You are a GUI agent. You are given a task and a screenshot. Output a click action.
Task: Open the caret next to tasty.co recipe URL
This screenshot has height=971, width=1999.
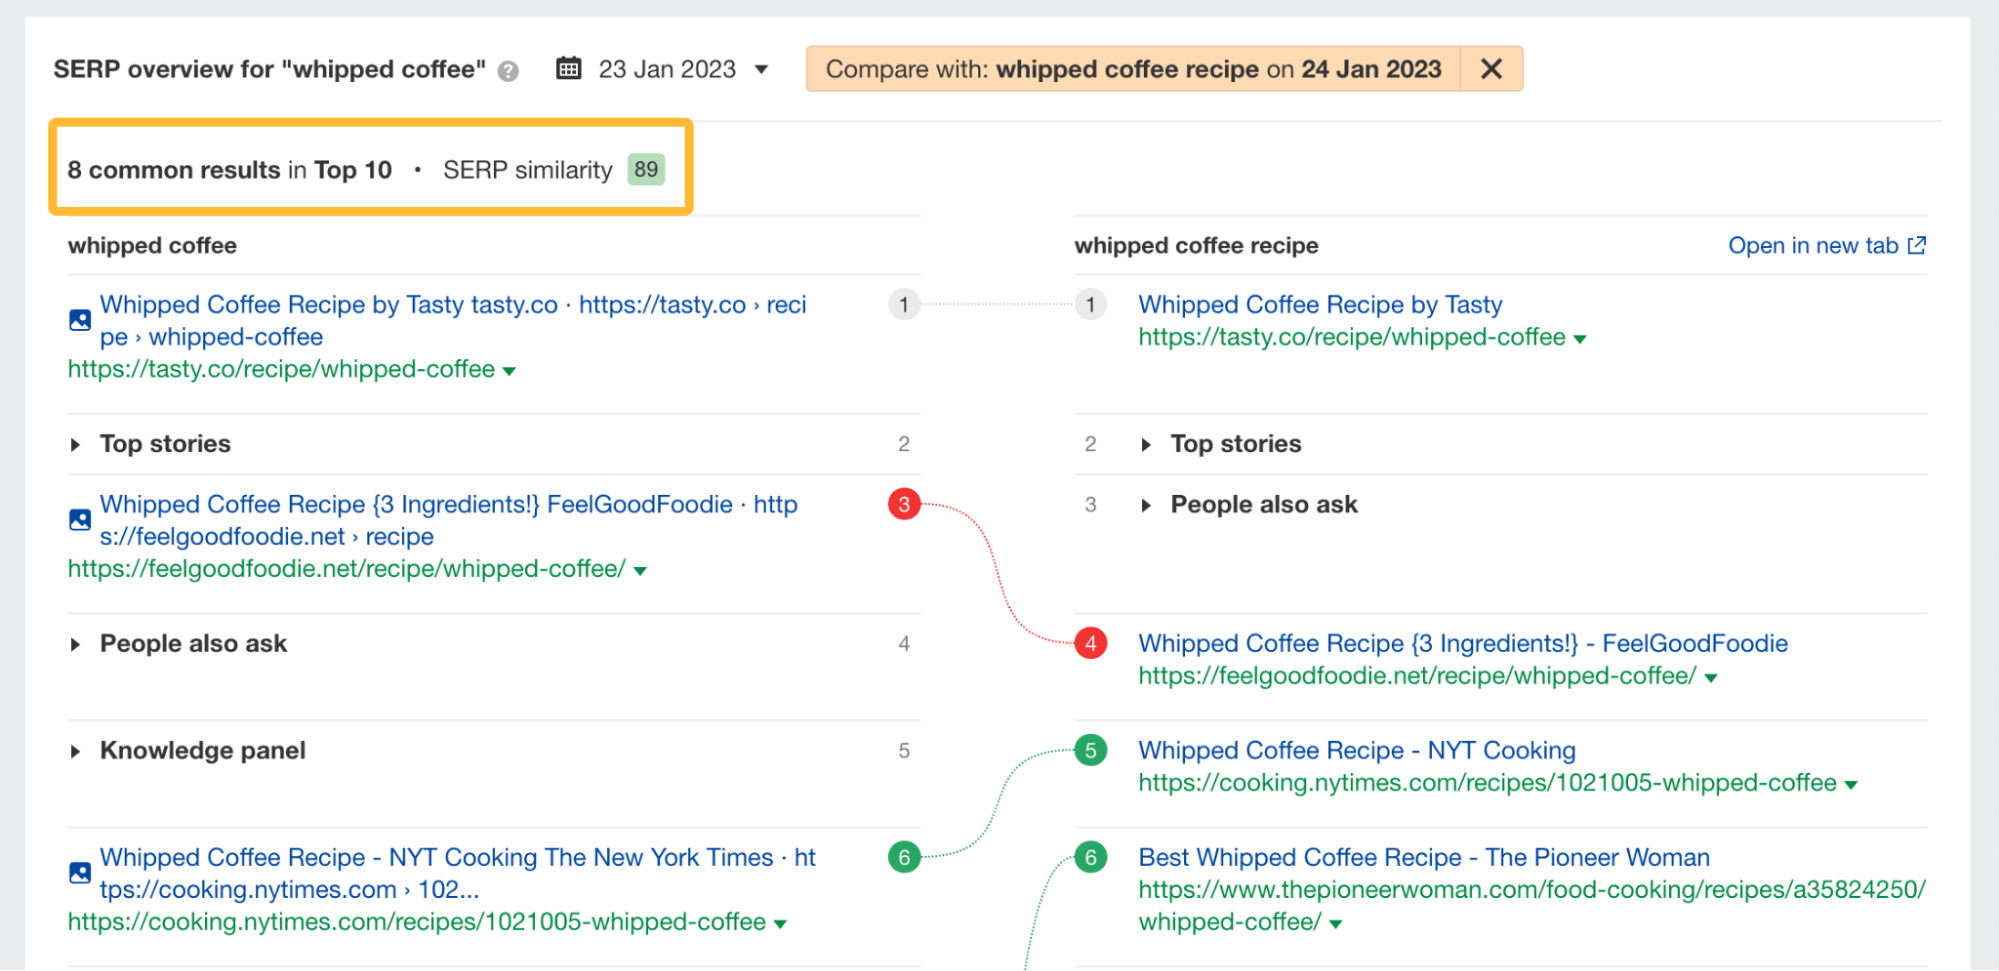tap(510, 370)
